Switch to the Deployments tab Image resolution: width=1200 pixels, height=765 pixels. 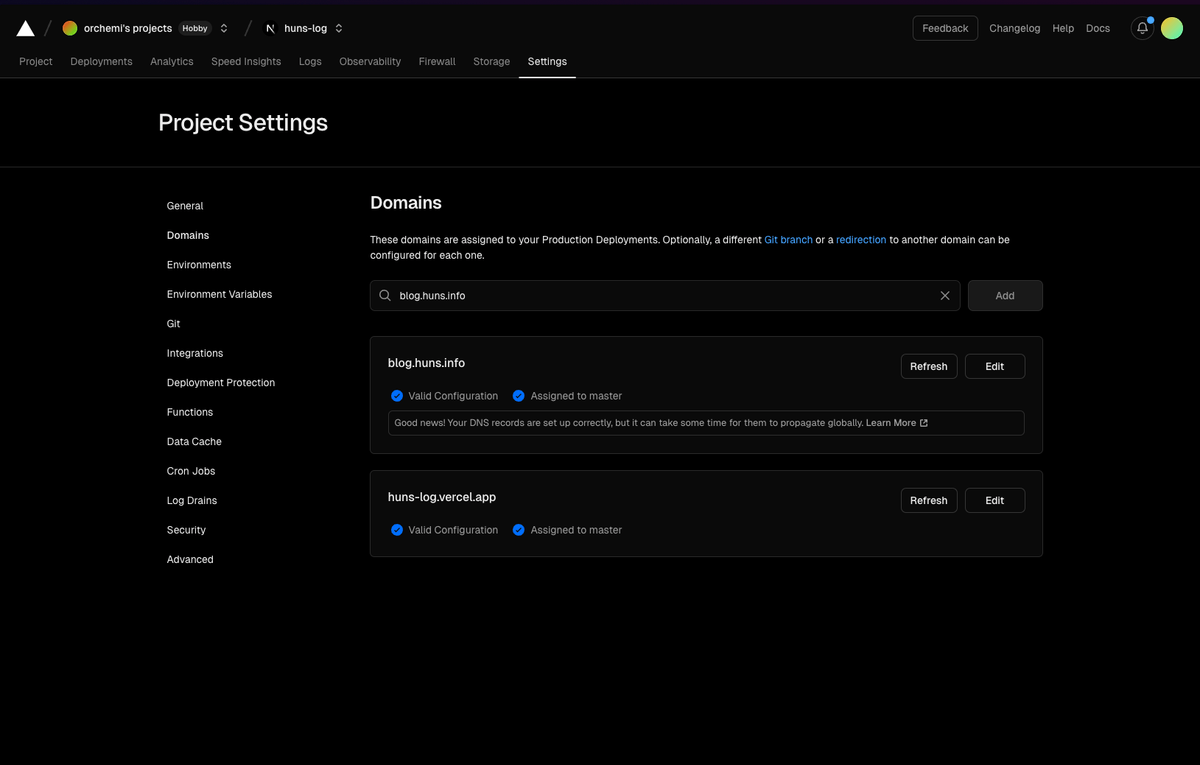click(101, 61)
